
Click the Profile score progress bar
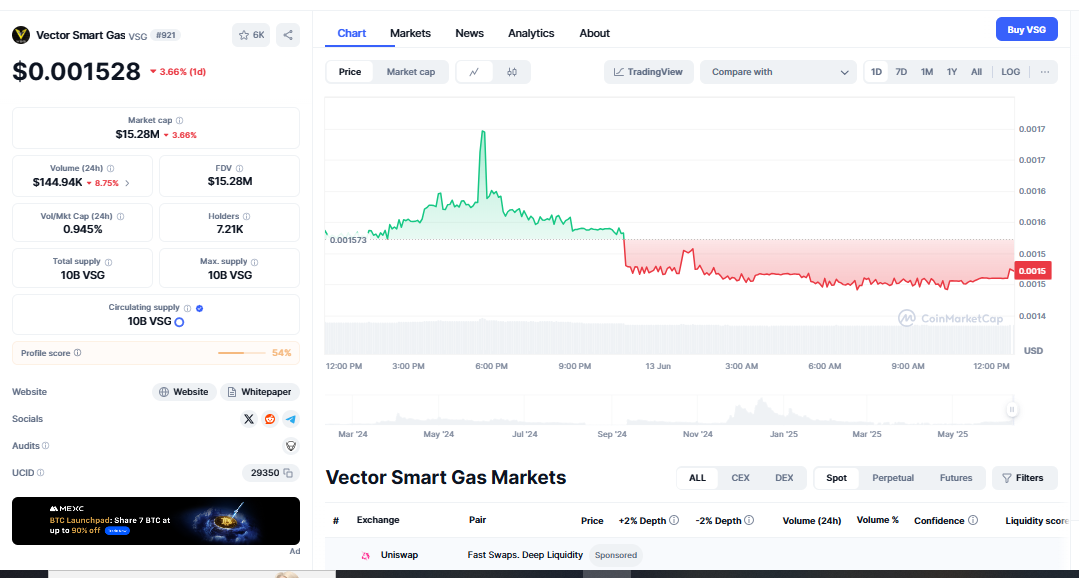click(242, 353)
